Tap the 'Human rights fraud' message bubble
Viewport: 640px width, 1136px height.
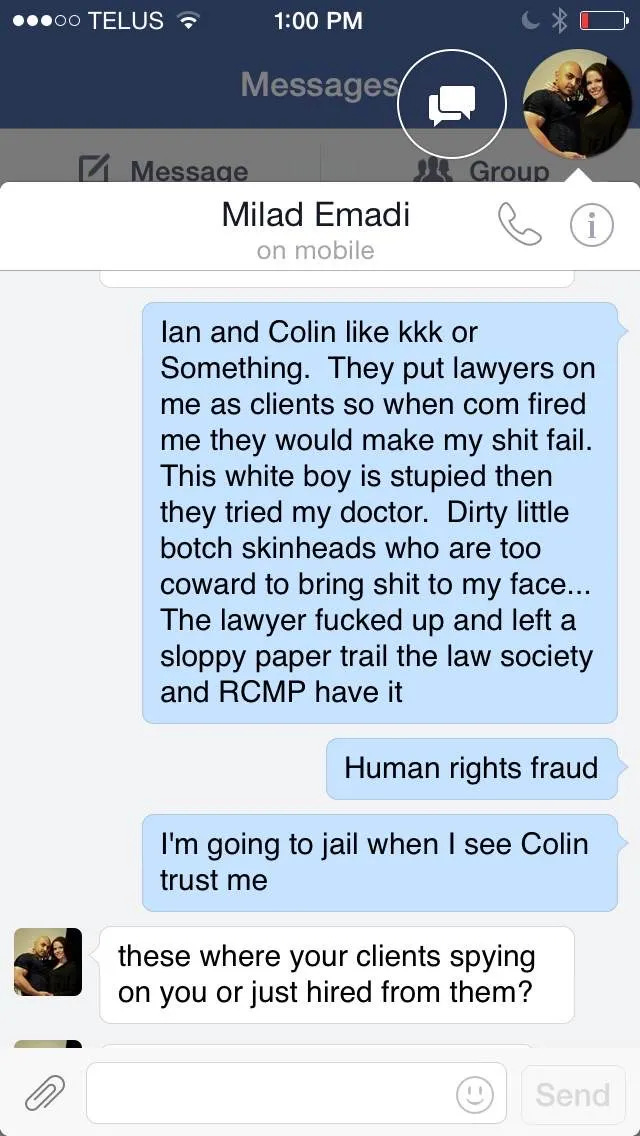click(472, 769)
